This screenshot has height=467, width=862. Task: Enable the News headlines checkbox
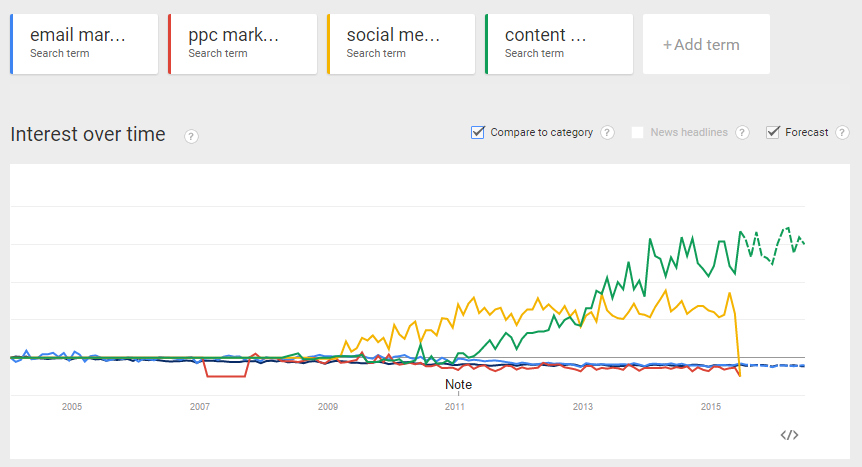pyautogui.click(x=638, y=132)
